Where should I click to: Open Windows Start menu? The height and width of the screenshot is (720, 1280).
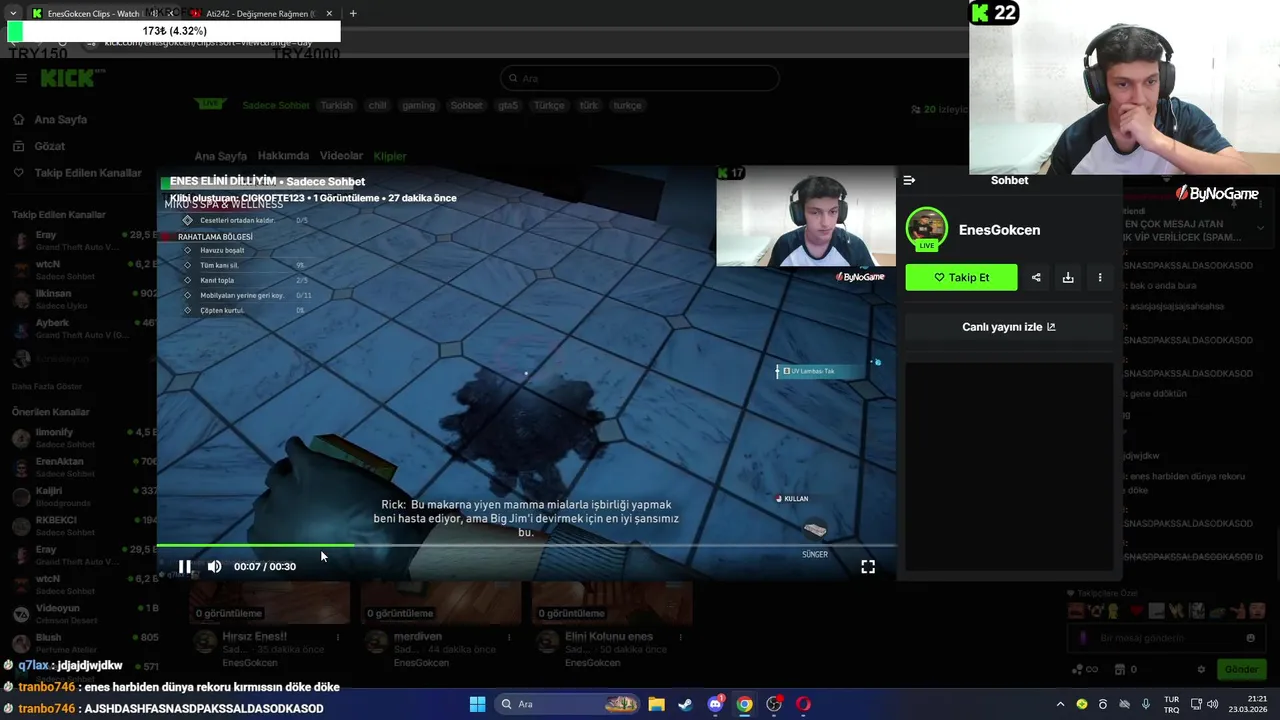[477, 704]
